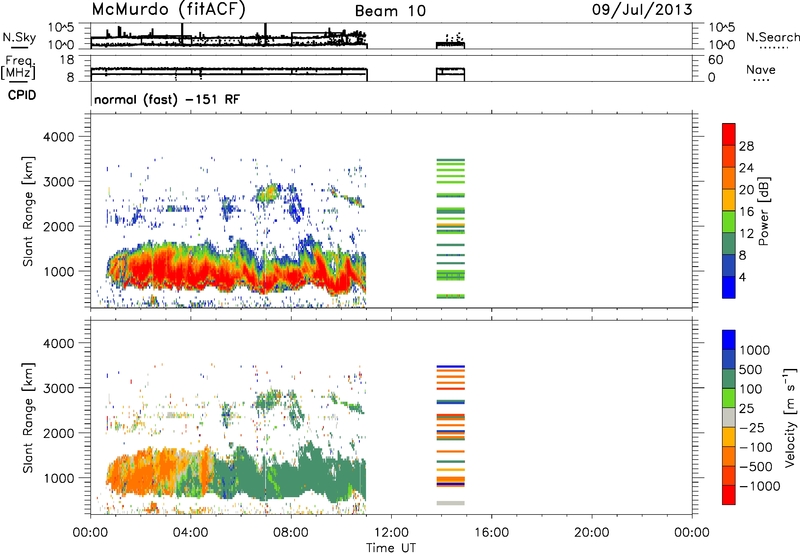This screenshot has height=554, width=800.
Task: Click the 'CPID' label
Action: point(22,95)
